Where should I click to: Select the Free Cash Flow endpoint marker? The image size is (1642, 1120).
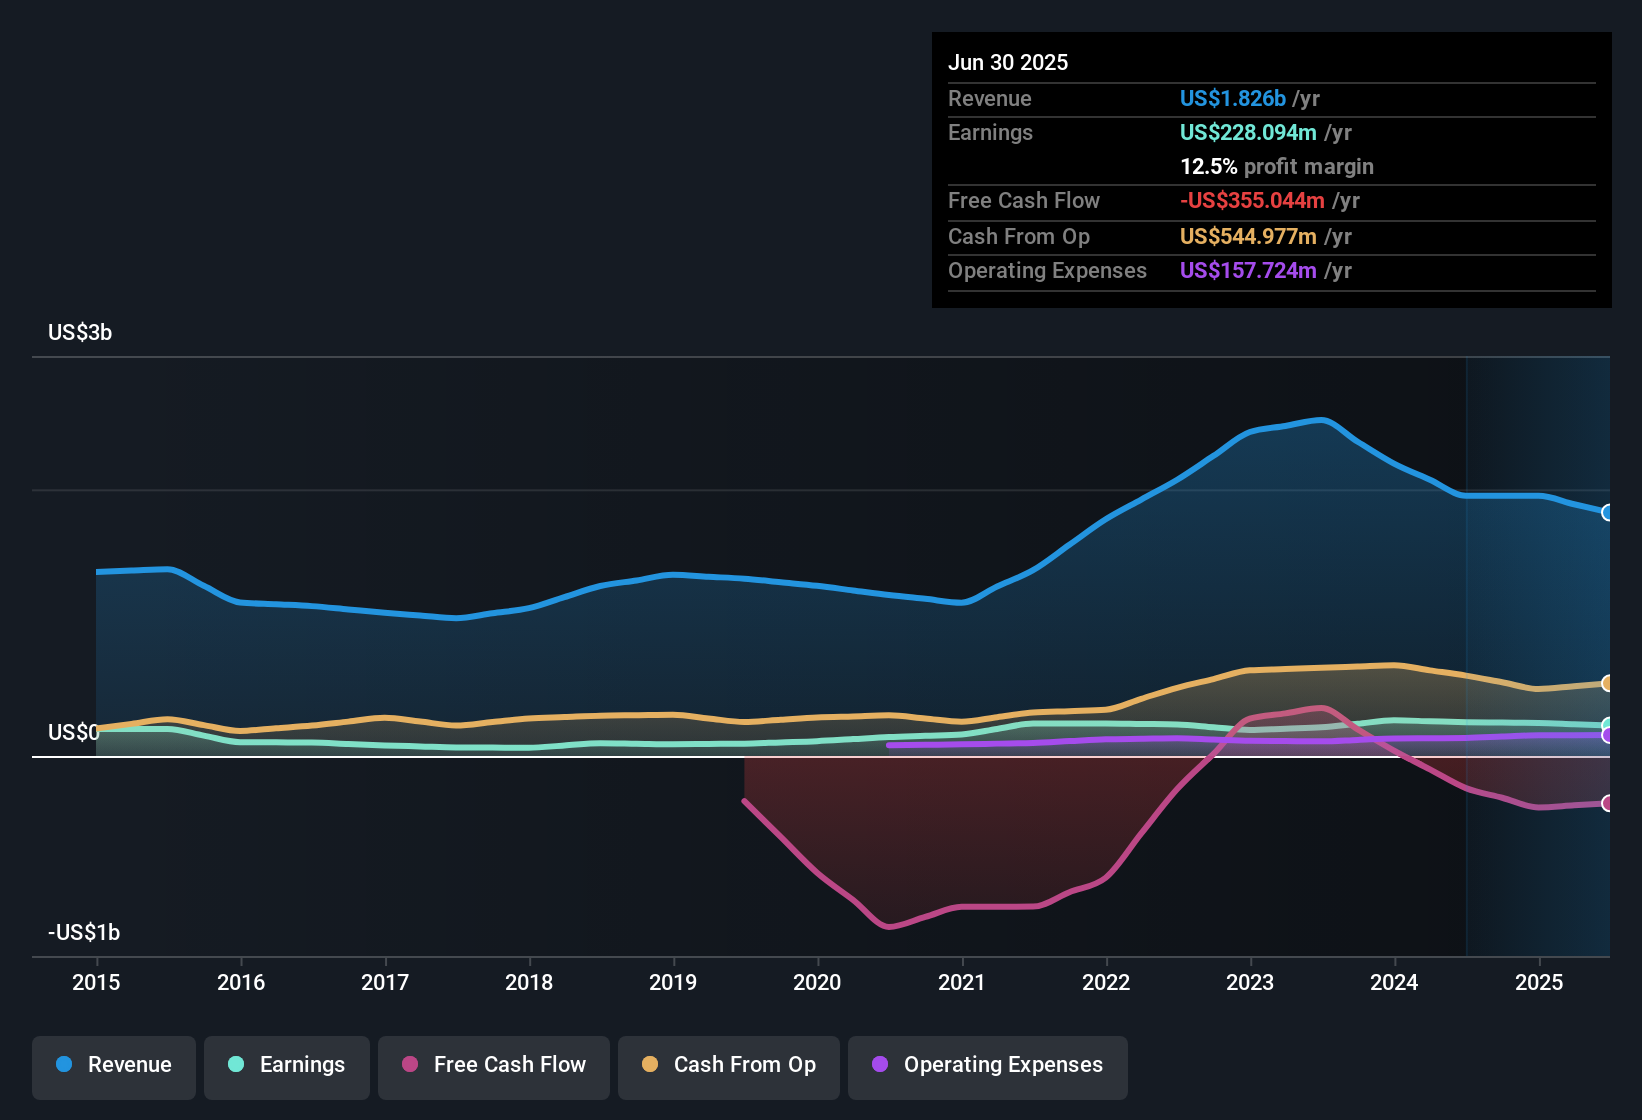click(1608, 803)
